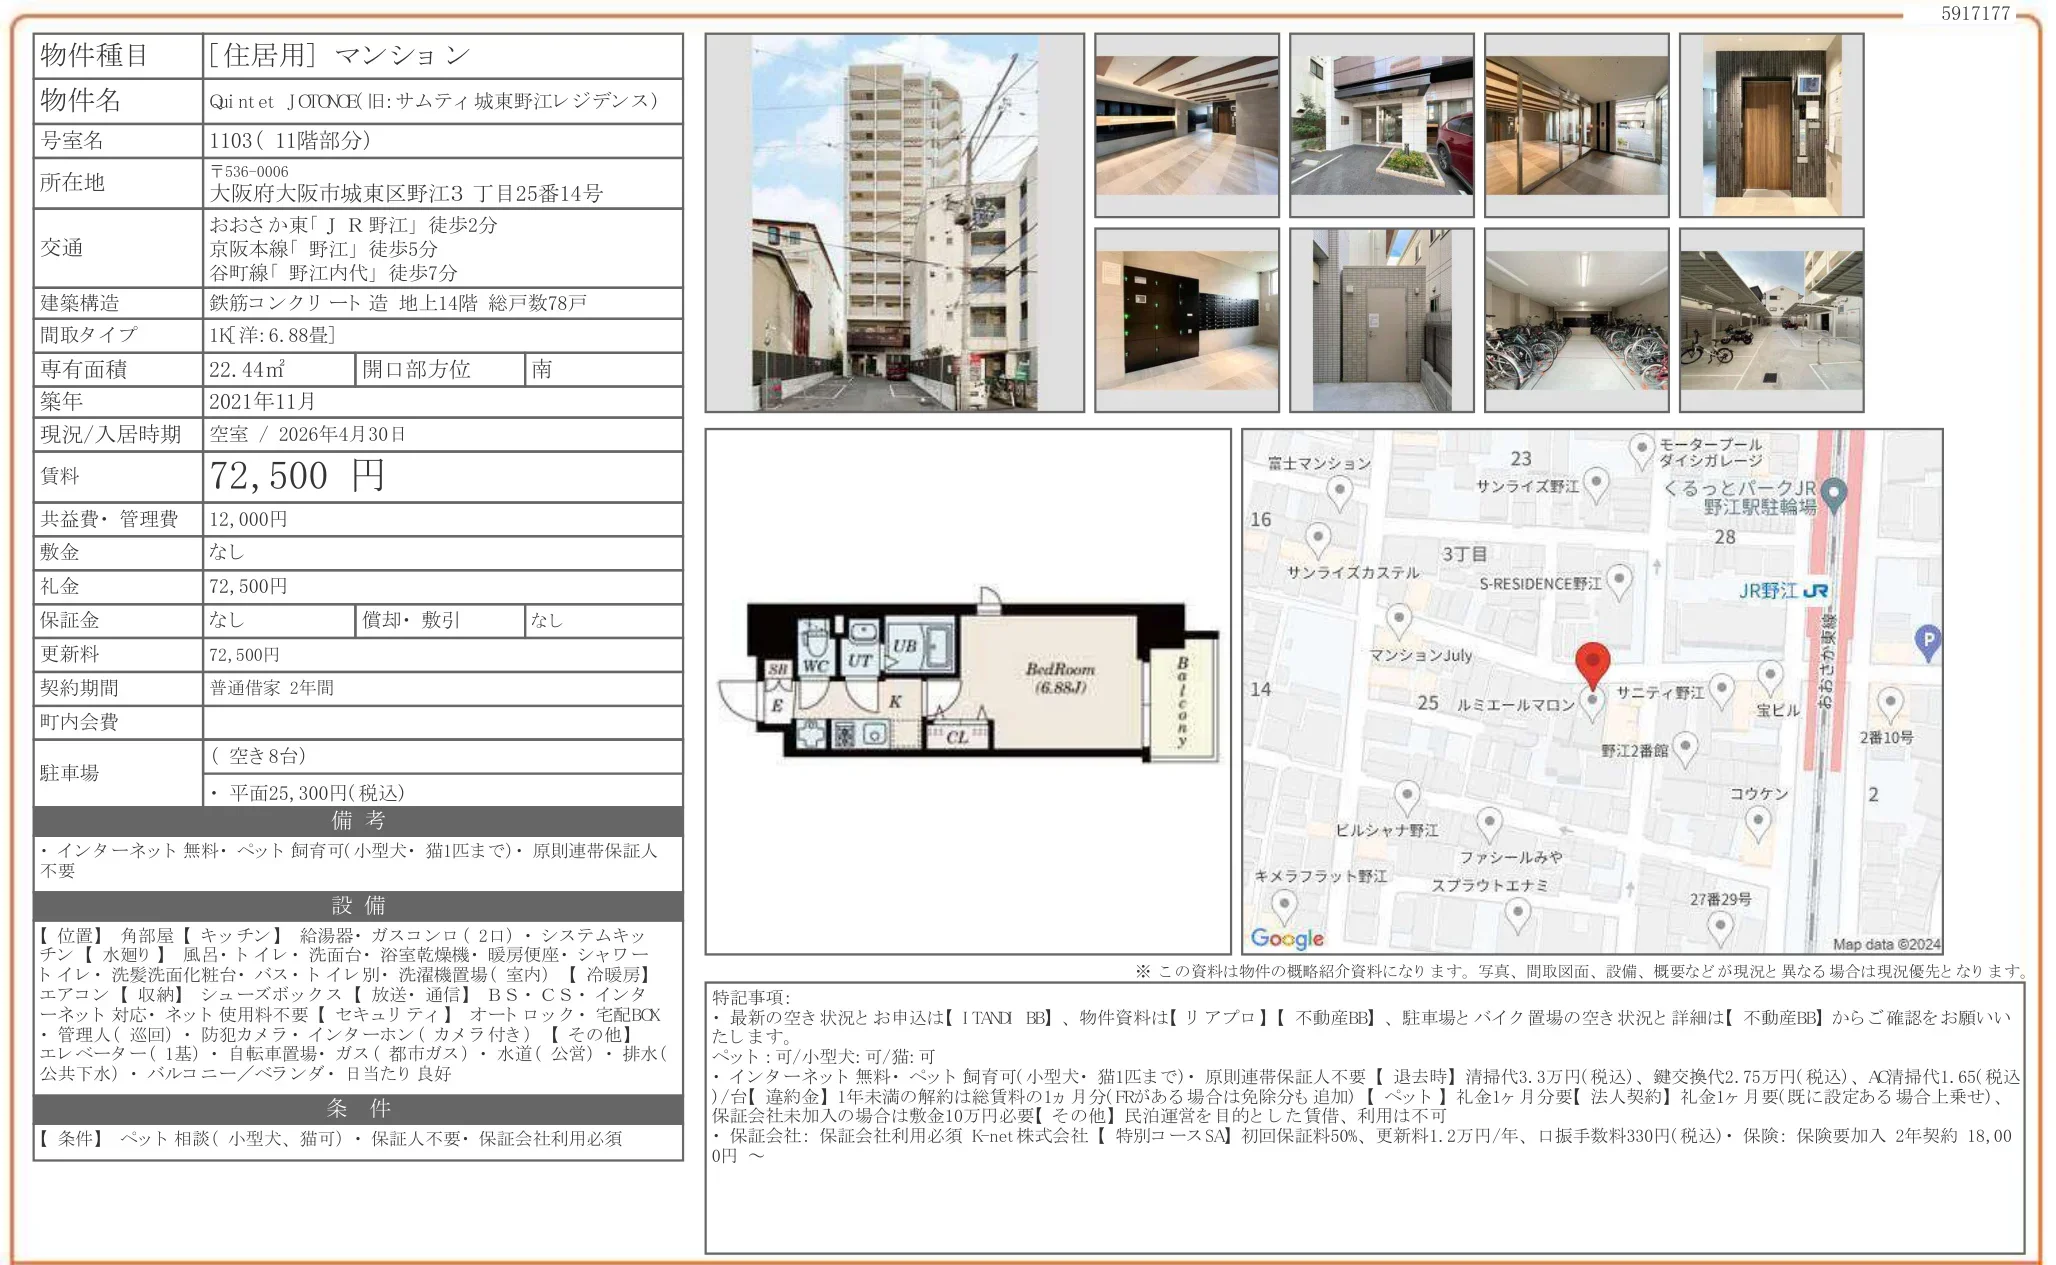Click the 野江2番館 map marker
The width and height of the screenshot is (2056, 1265).
point(1685,747)
